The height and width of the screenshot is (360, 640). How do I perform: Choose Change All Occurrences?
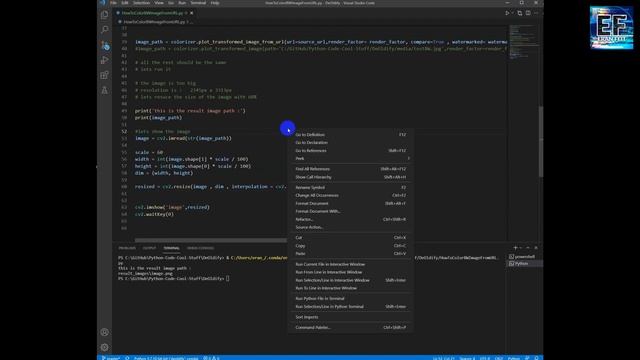pyautogui.click(x=351, y=196)
